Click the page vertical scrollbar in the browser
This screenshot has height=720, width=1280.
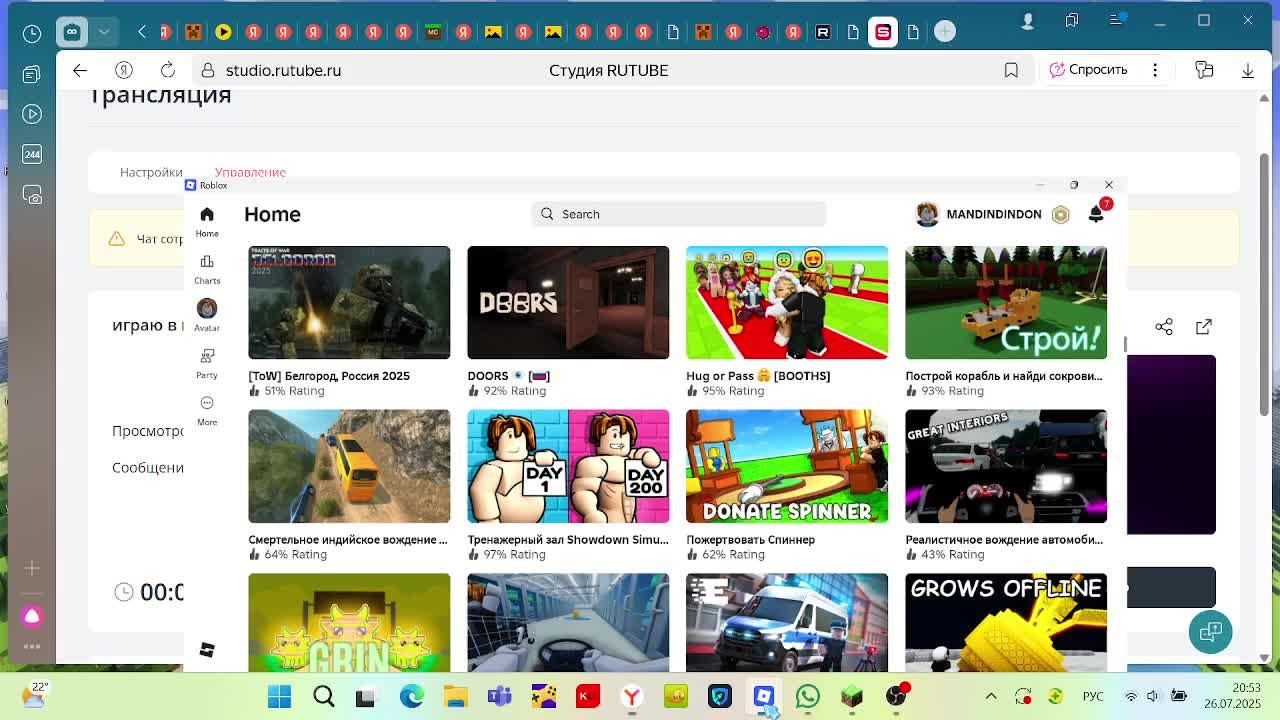pyautogui.click(x=1265, y=285)
